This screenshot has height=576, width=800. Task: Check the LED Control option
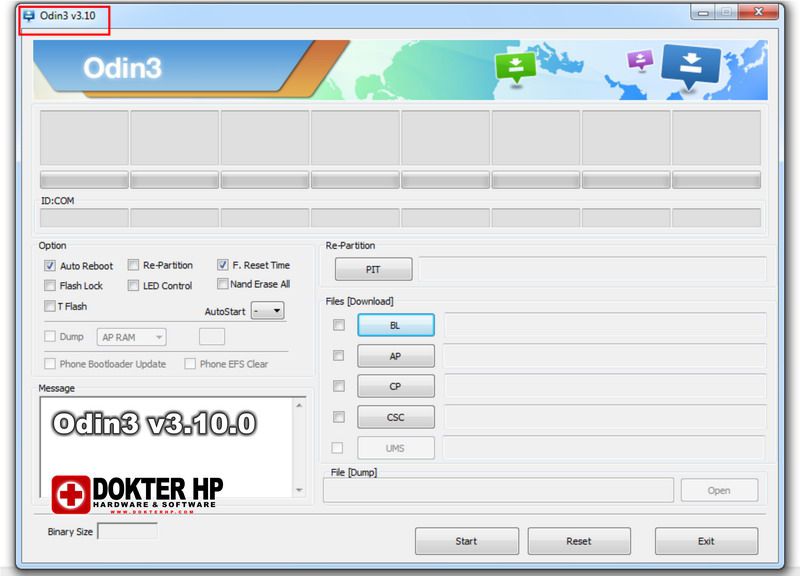(x=133, y=286)
